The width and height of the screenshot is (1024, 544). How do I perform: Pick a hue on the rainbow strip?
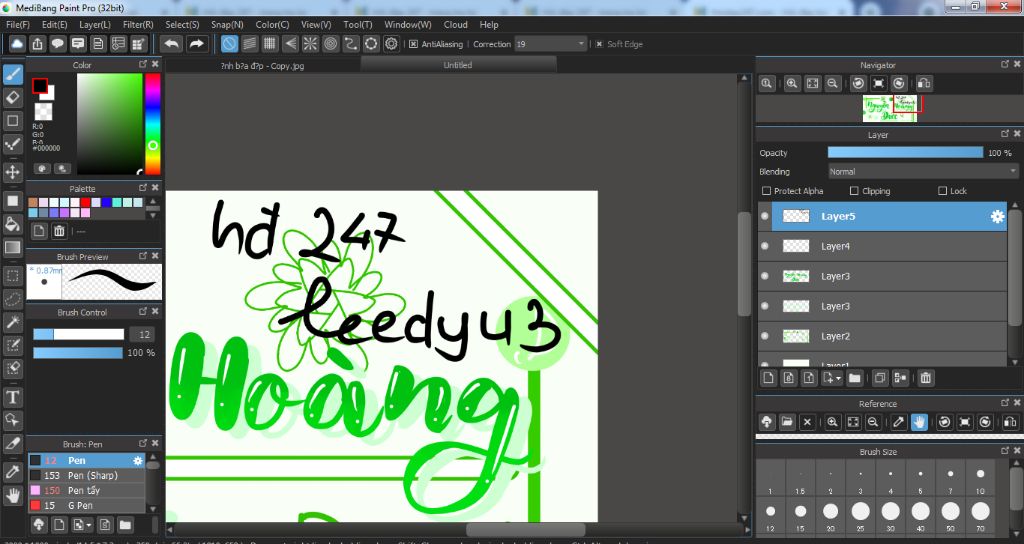[x=152, y=123]
